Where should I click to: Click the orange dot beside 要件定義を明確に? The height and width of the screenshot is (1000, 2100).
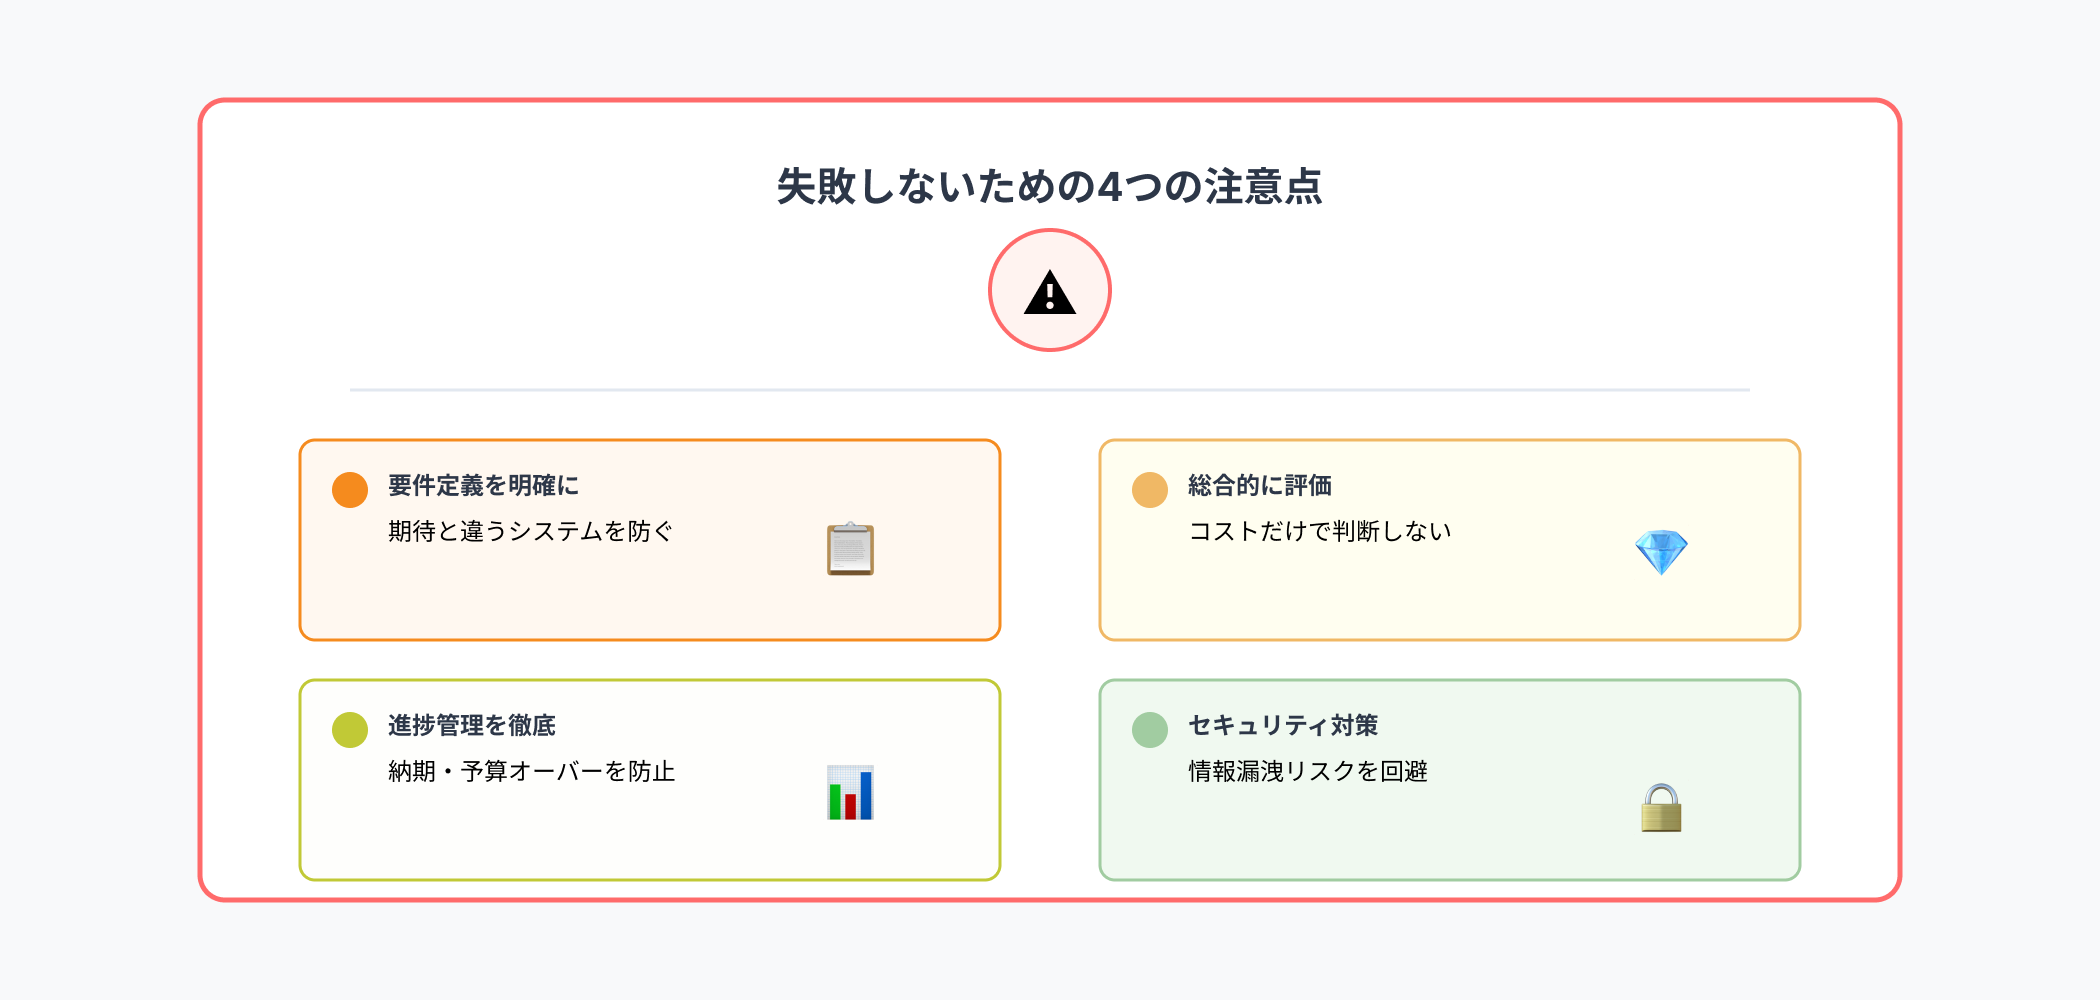(x=350, y=490)
